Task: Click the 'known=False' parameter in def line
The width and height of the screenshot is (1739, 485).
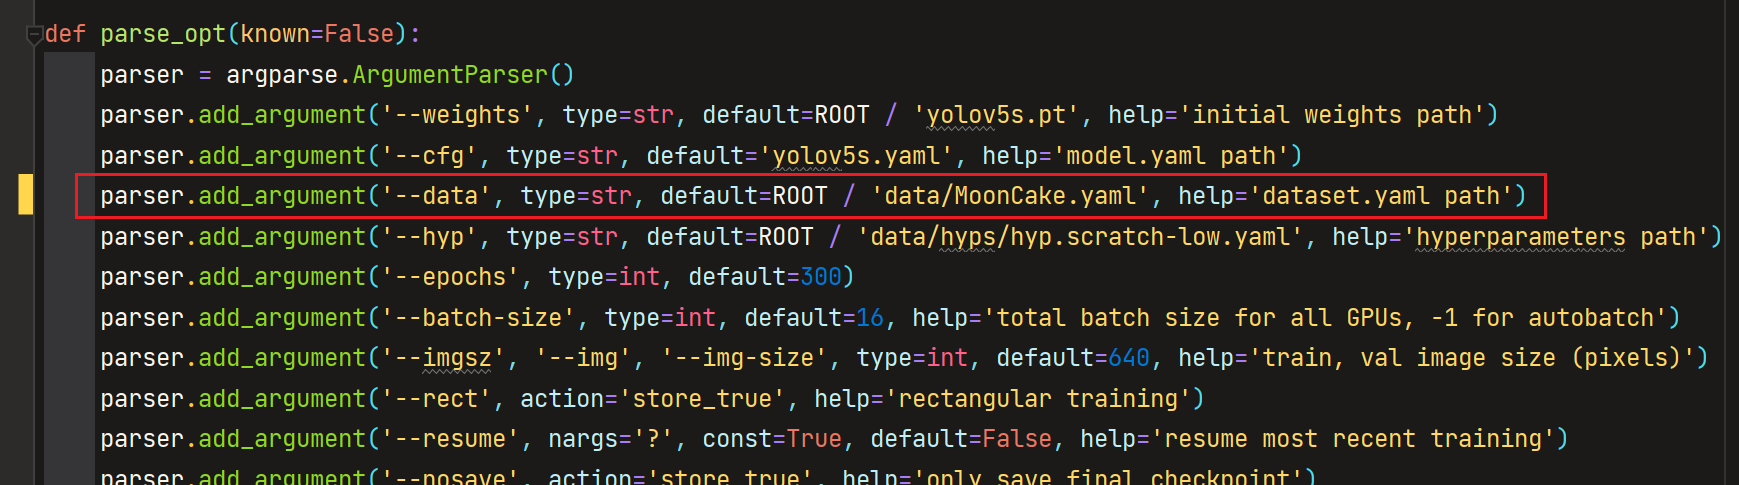Action: (317, 34)
